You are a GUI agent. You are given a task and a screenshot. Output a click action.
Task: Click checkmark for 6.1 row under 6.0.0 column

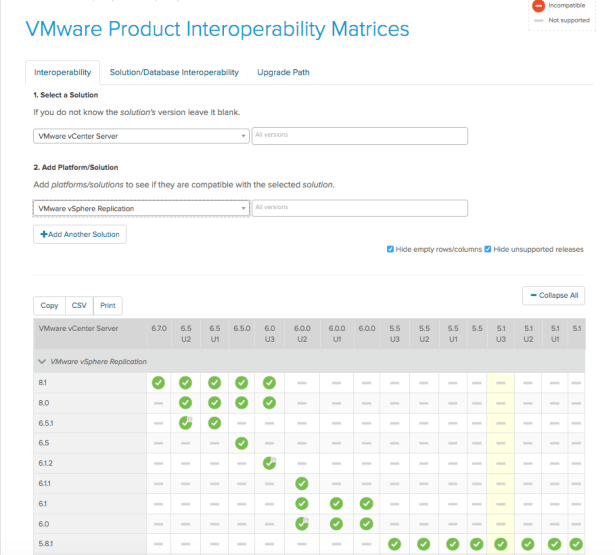tap(366, 504)
